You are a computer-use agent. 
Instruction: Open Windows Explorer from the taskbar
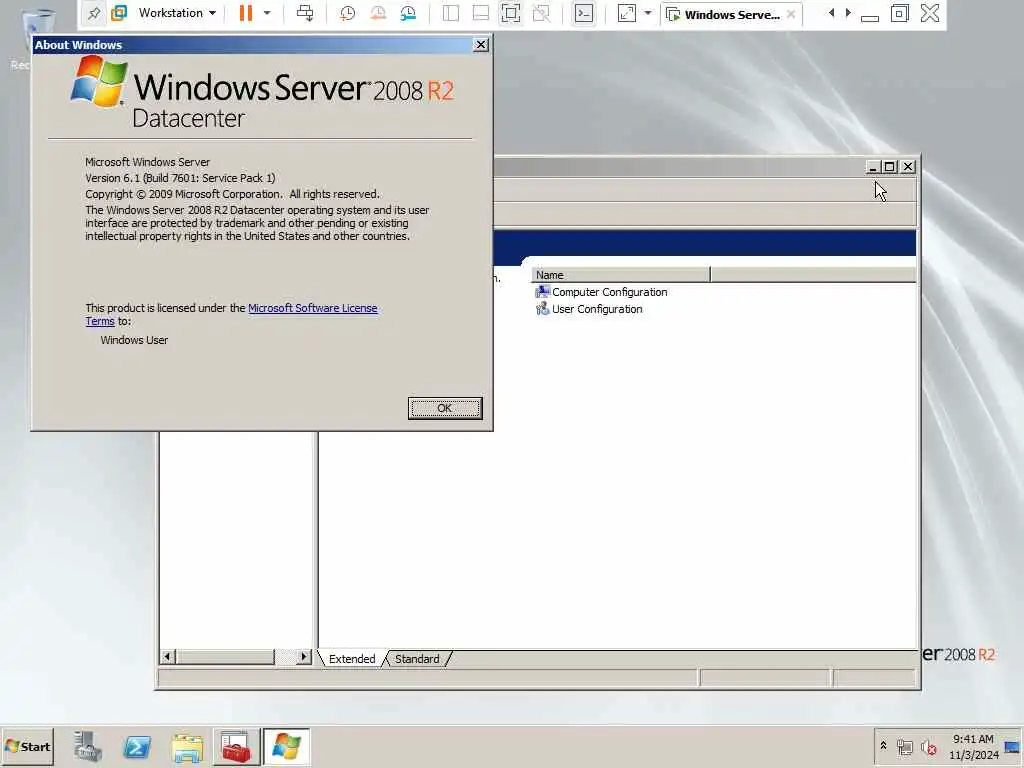[187, 747]
